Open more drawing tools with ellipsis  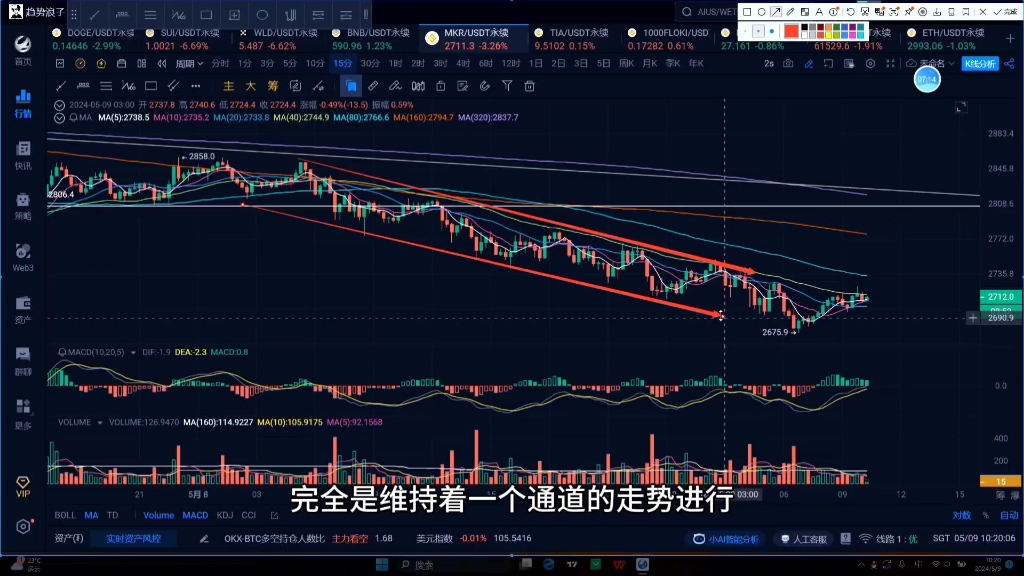tap(196, 86)
